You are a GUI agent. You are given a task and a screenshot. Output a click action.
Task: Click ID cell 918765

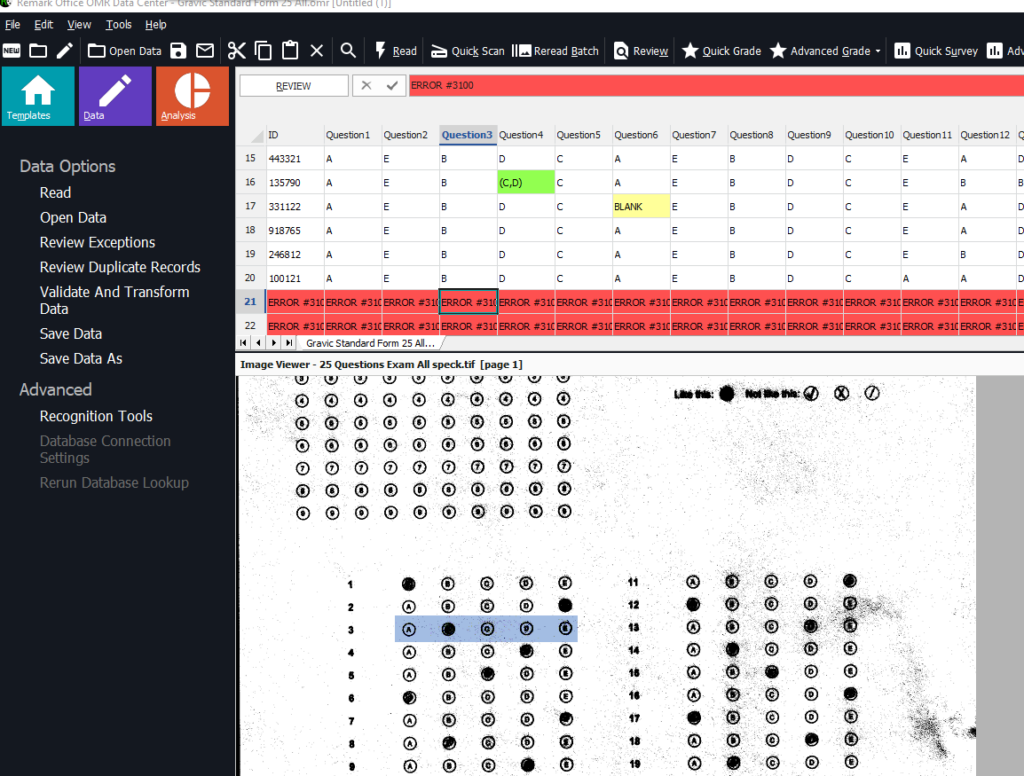[295, 231]
